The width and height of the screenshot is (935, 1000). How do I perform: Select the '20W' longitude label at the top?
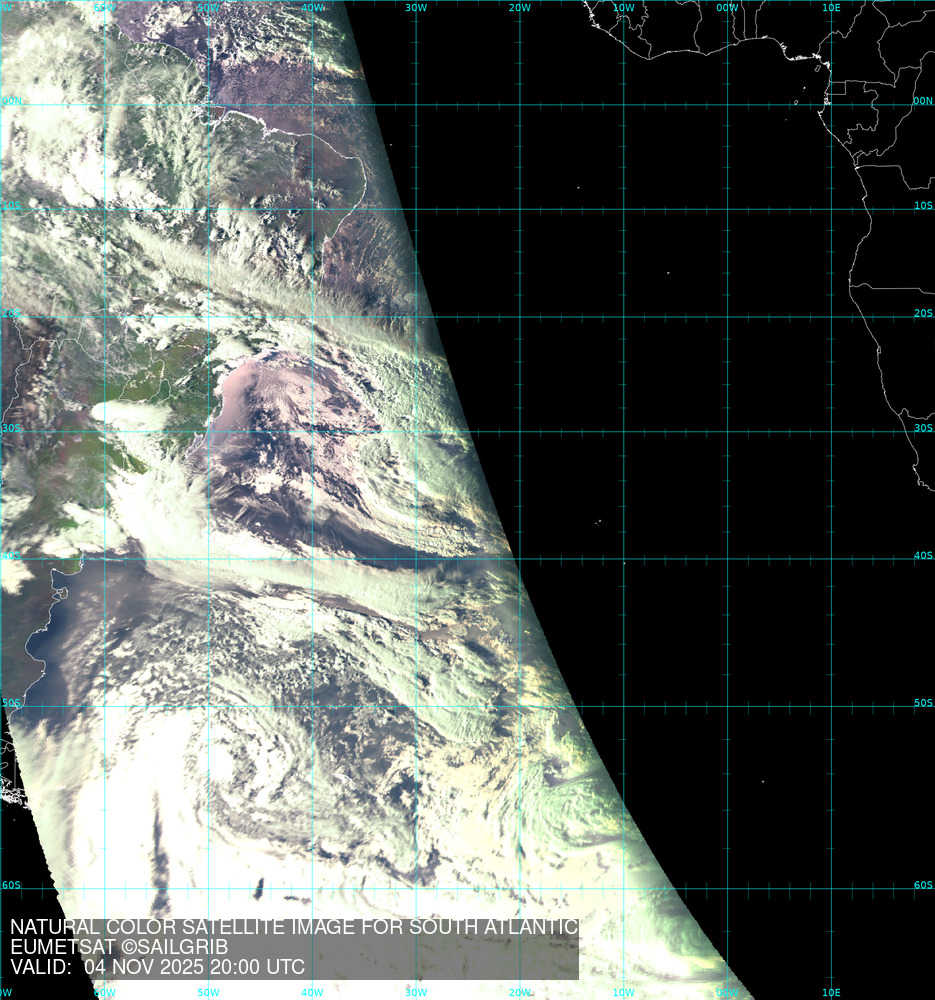(x=519, y=8)
